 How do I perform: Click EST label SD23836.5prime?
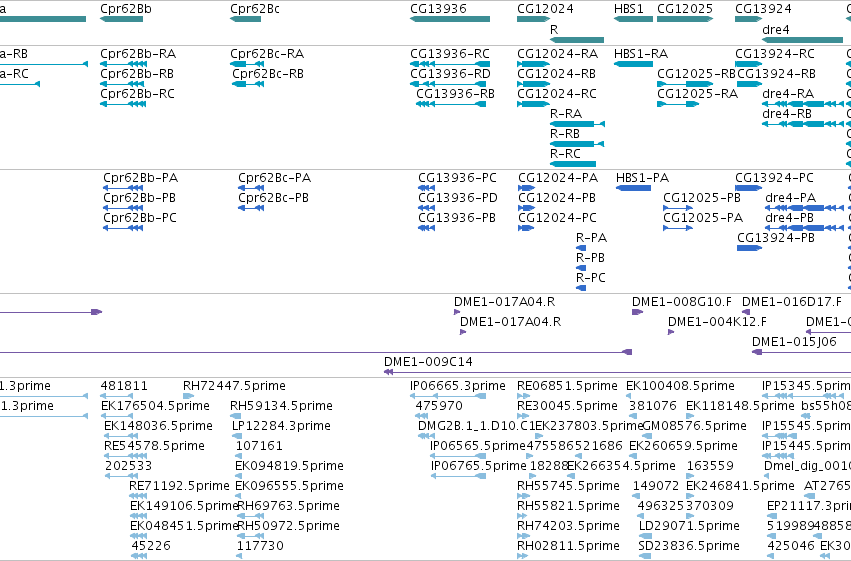pyautogui.click(x=689, y=546)
